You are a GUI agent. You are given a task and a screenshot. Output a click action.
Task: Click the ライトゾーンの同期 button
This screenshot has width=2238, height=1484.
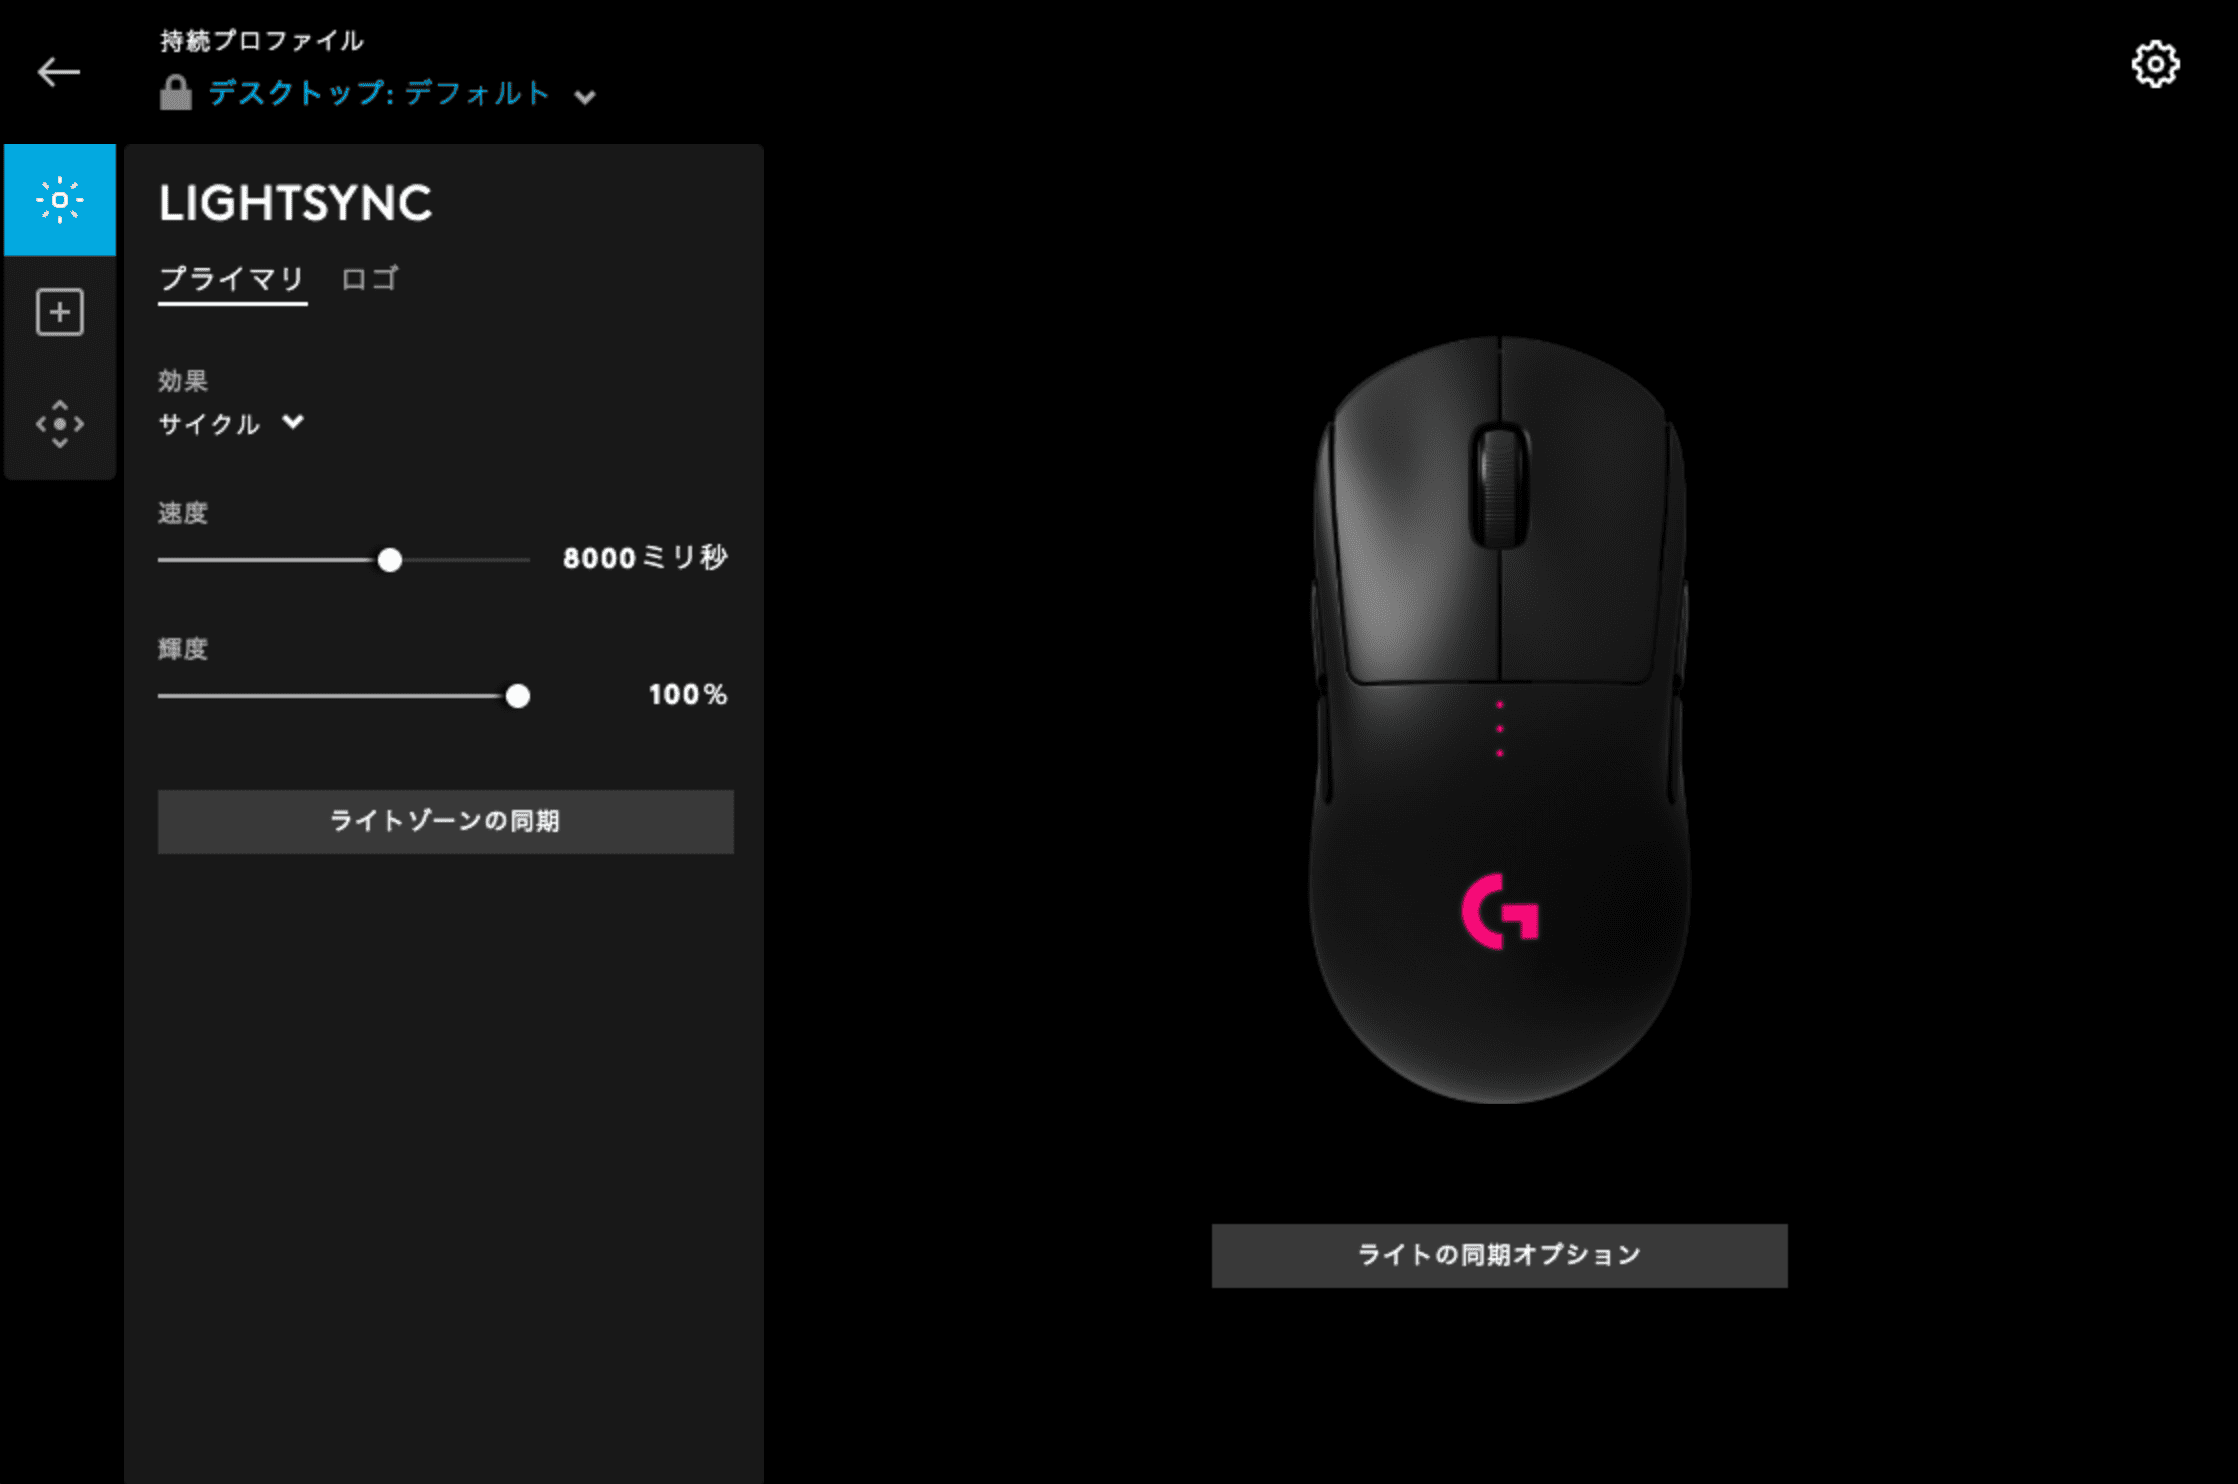coord(446,822)
